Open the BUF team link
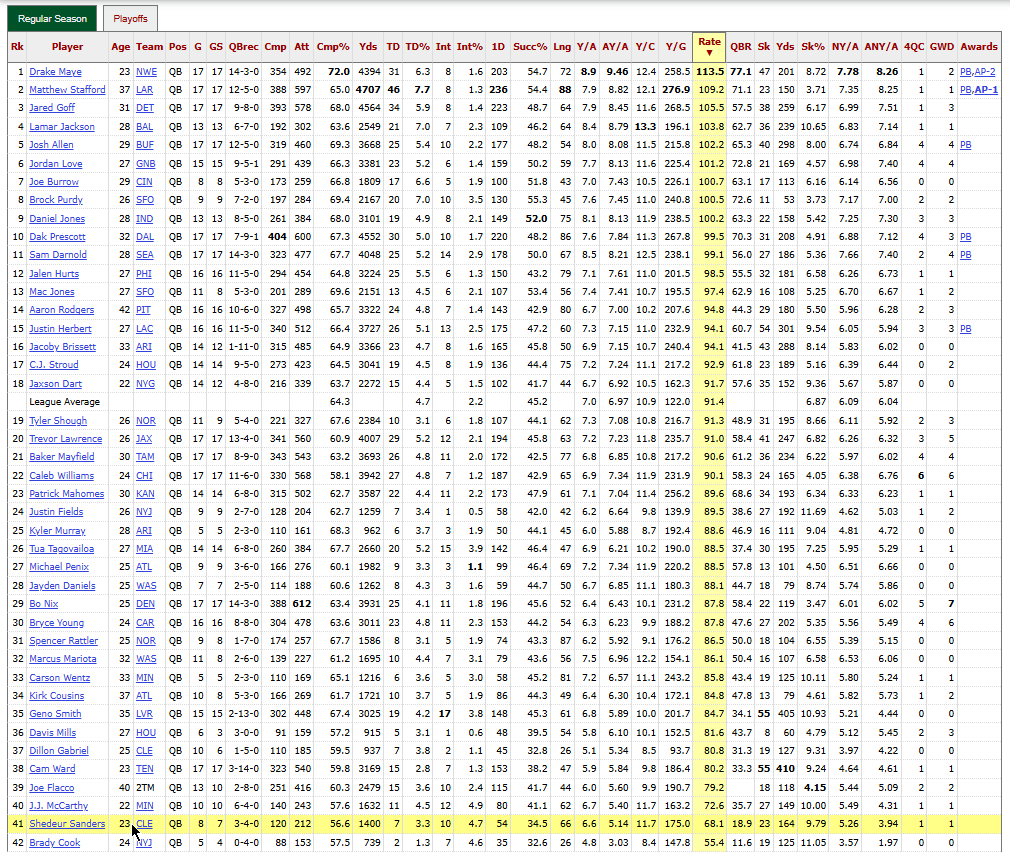1010x857 pixels. (x=145, y=144)
